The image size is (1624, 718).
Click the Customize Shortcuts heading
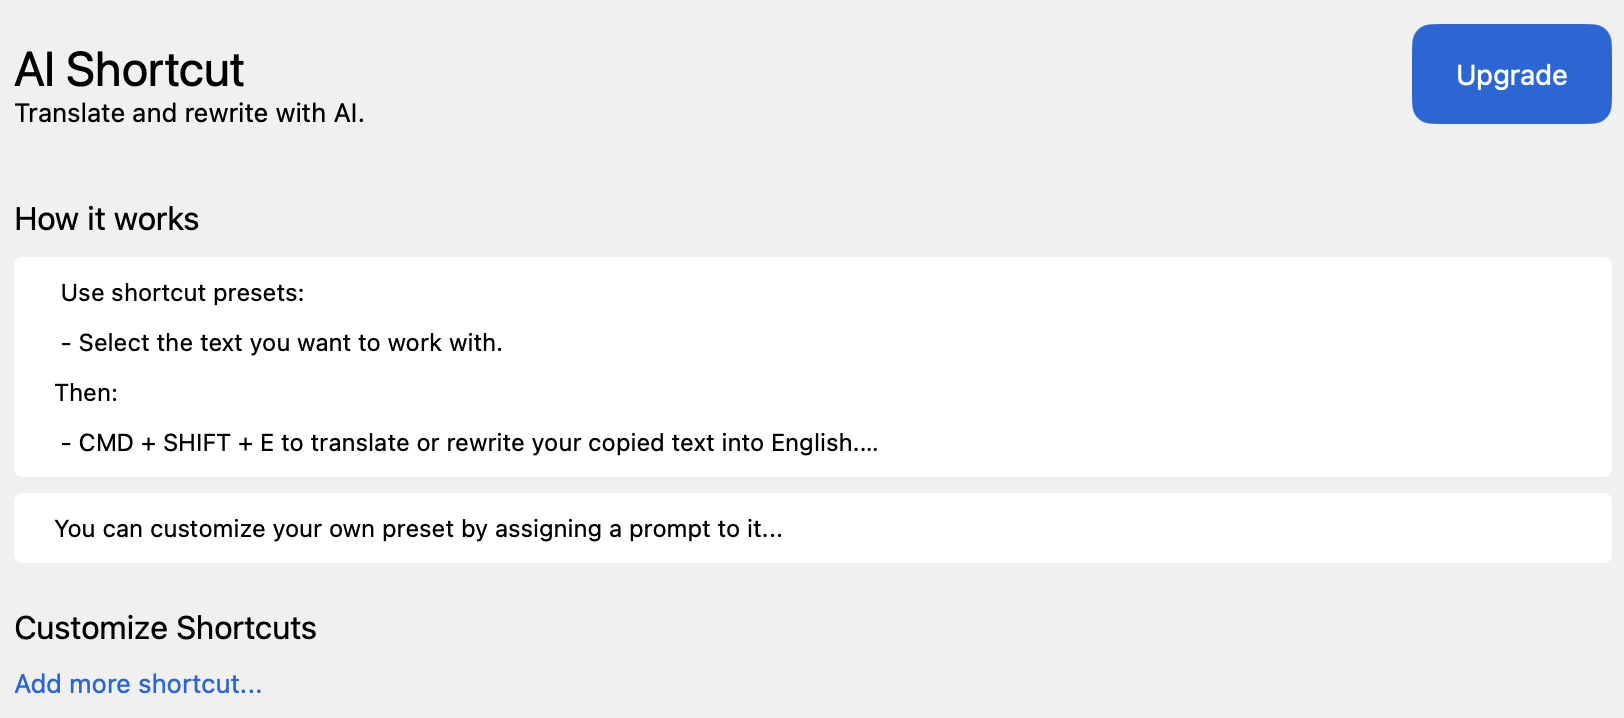pos(165,628)
